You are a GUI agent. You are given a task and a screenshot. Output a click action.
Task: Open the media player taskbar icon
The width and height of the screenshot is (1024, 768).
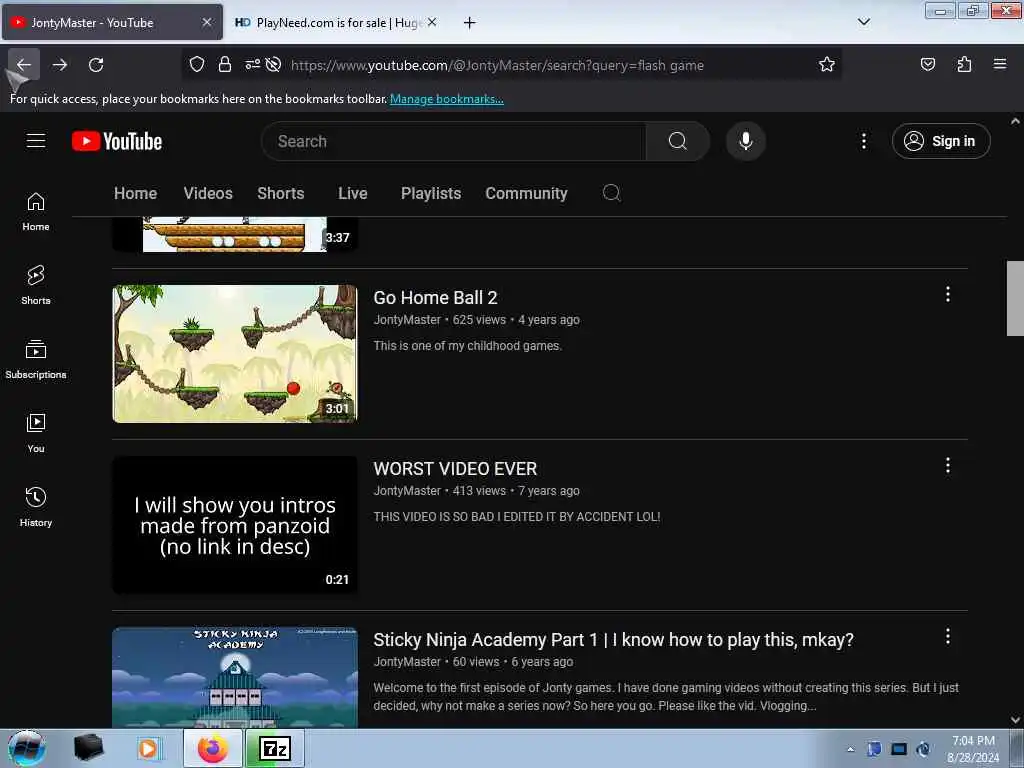coord(149,748)
